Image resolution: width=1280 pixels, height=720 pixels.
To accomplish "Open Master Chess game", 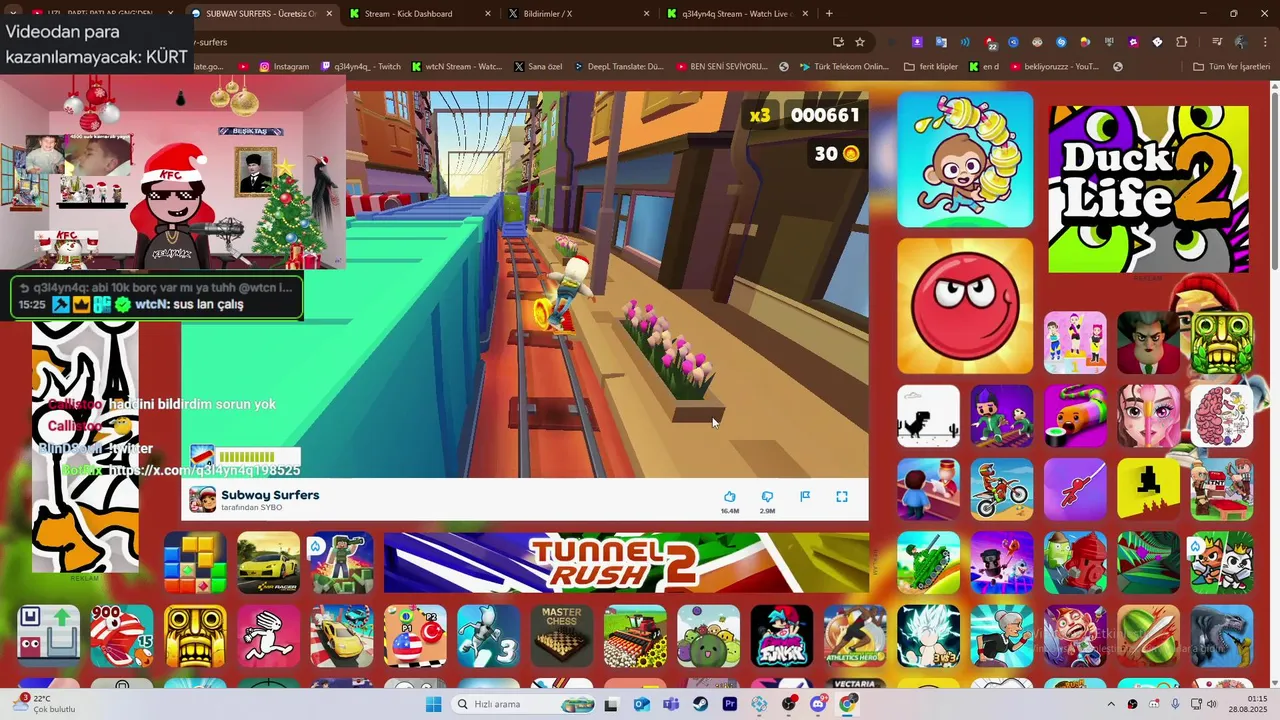I will coord(562,636).
